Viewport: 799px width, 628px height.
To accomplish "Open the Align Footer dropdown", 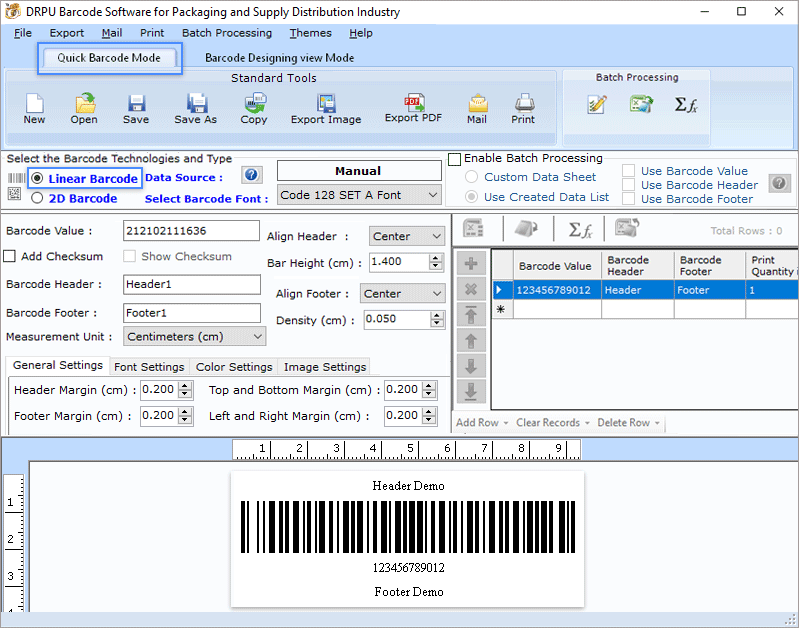I will click(403, 294).
